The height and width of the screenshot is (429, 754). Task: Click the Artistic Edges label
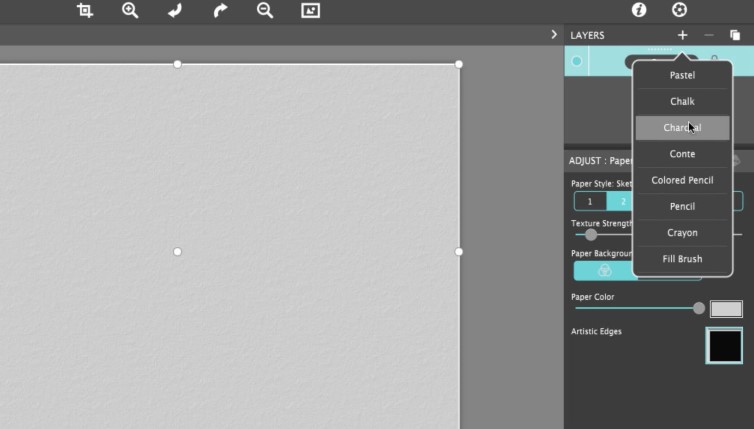click(x=596, y=331)
